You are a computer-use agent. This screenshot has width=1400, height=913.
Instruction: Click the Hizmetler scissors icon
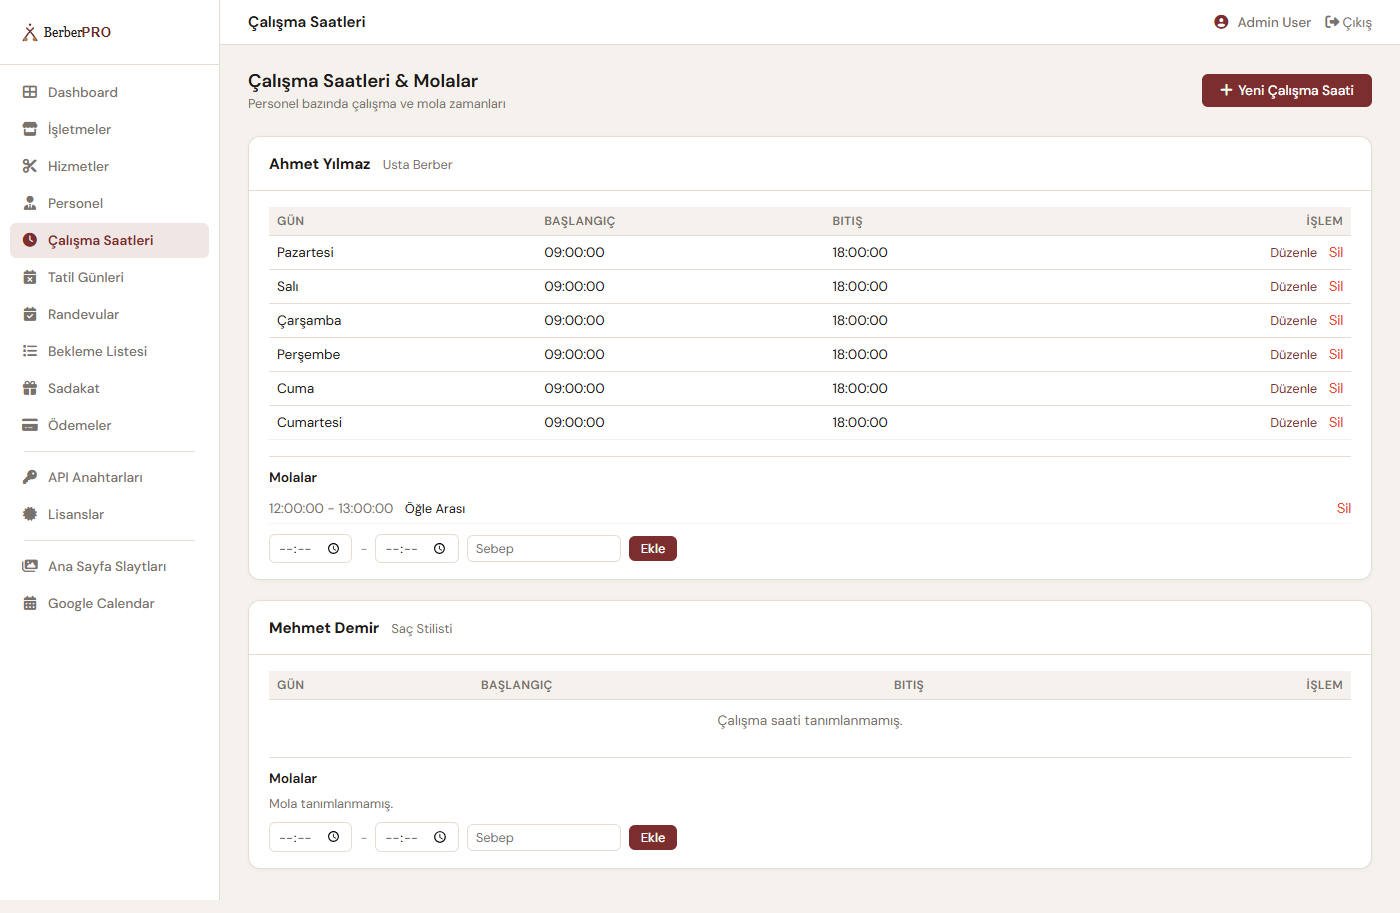30,166
